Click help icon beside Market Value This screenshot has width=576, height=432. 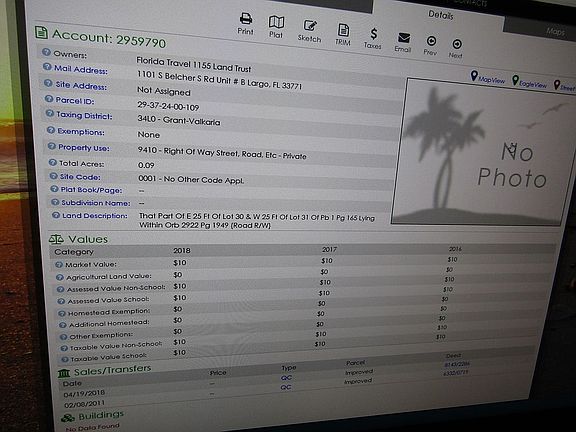59,264
